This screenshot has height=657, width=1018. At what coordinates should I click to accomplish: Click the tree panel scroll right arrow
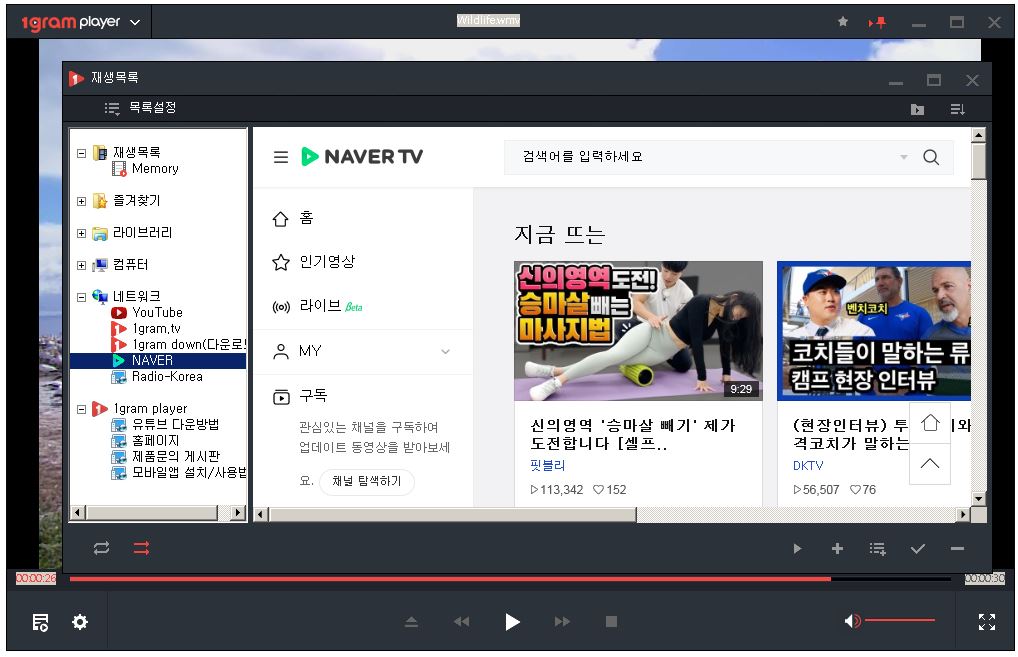238,513
